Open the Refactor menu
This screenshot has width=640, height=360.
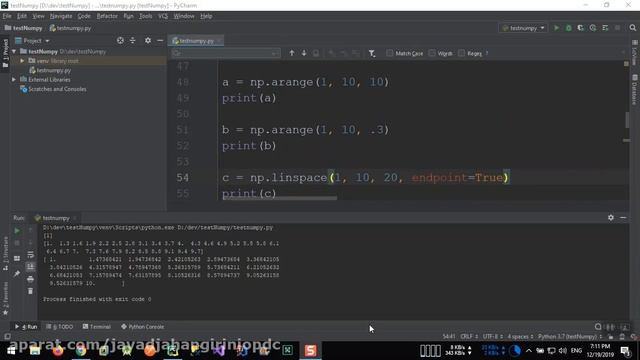(107, 16)
